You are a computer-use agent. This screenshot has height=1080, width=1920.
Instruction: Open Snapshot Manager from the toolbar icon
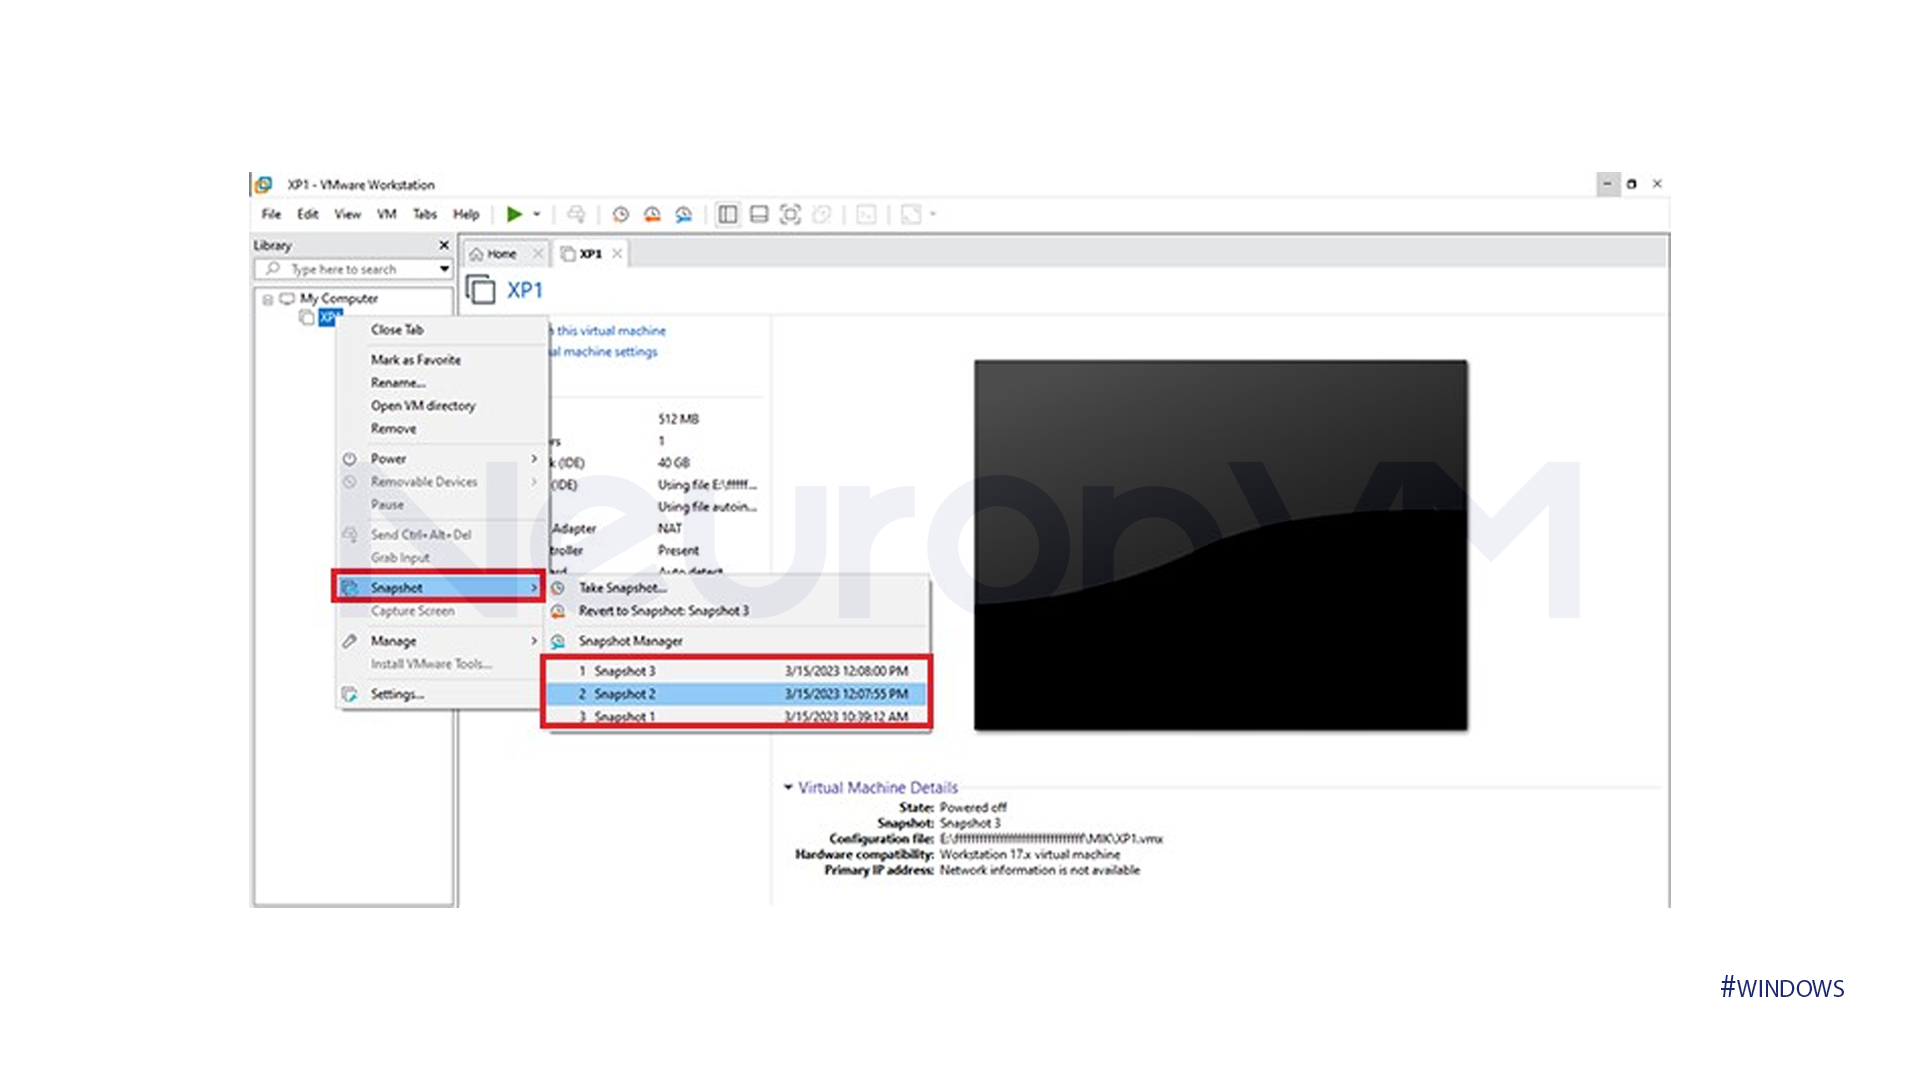pos(684,214)
